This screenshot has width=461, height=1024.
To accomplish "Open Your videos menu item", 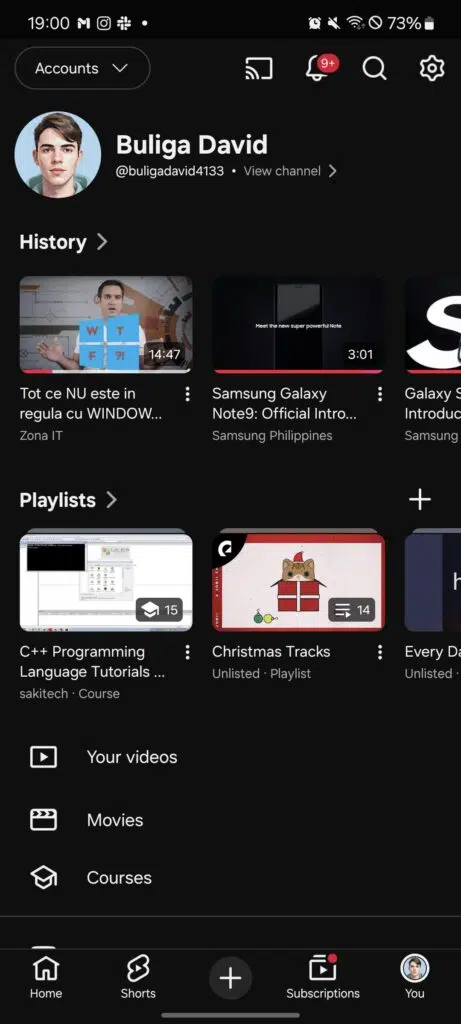I will pyautogui.click(x=230, y=757).
